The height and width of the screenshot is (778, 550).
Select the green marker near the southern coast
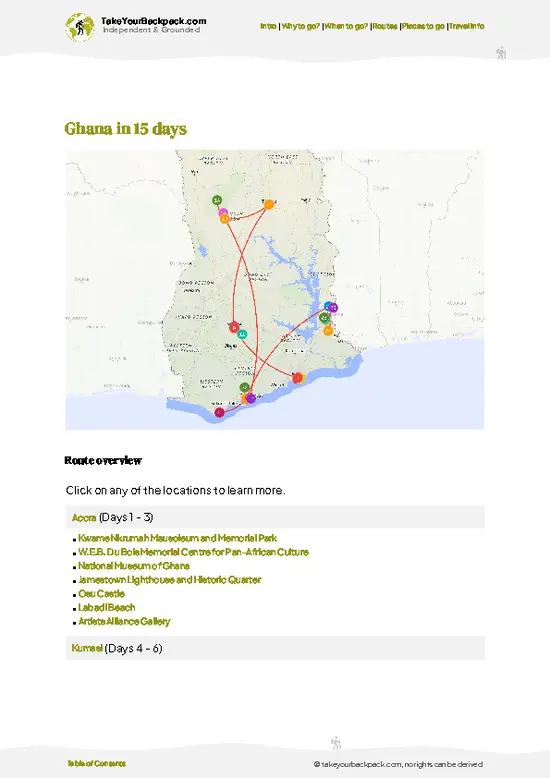click(244, 387)
